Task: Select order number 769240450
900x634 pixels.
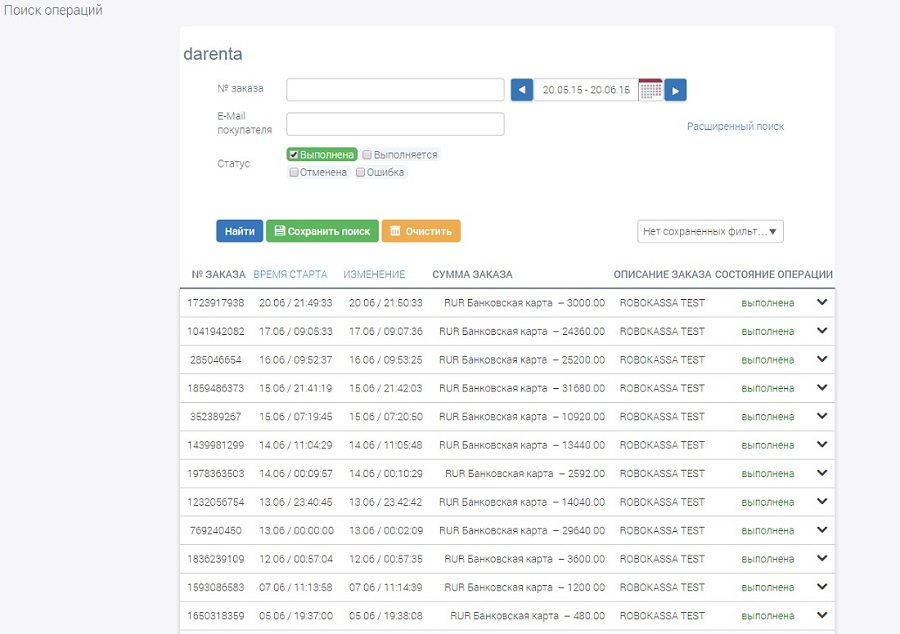Action: [216, 531]
